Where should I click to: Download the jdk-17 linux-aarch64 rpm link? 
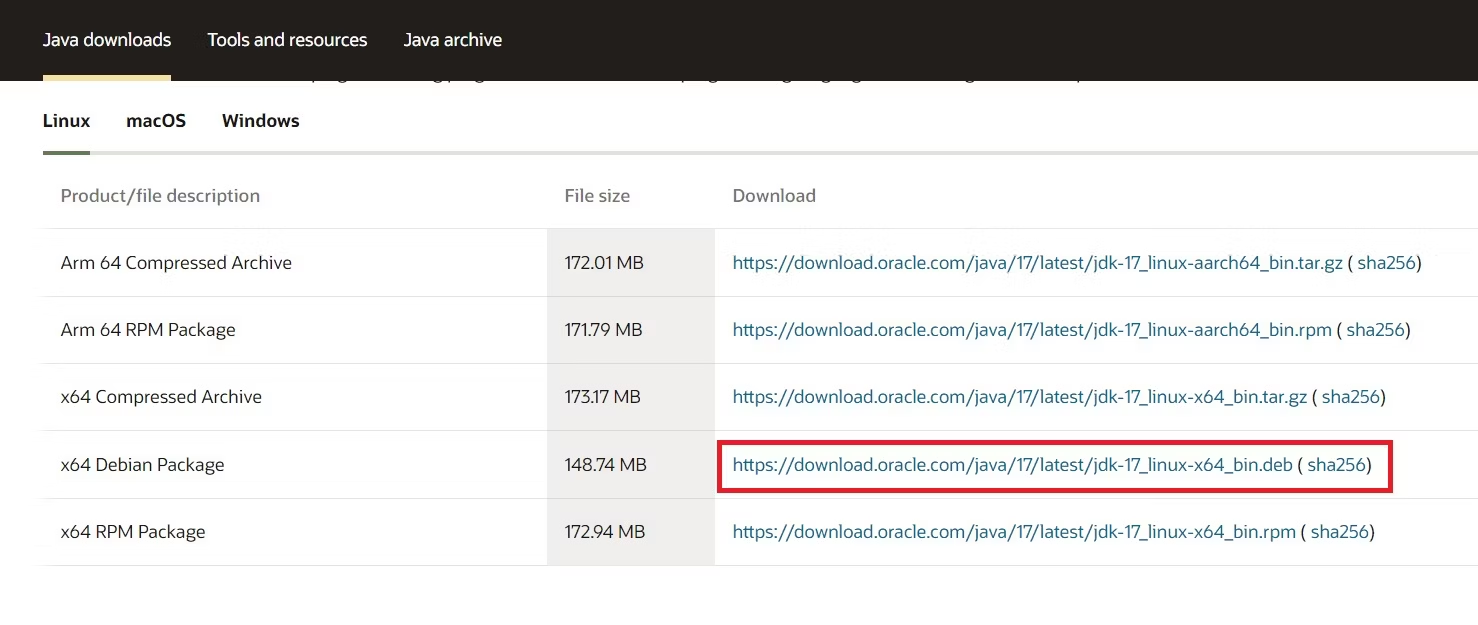(1032, 330)
